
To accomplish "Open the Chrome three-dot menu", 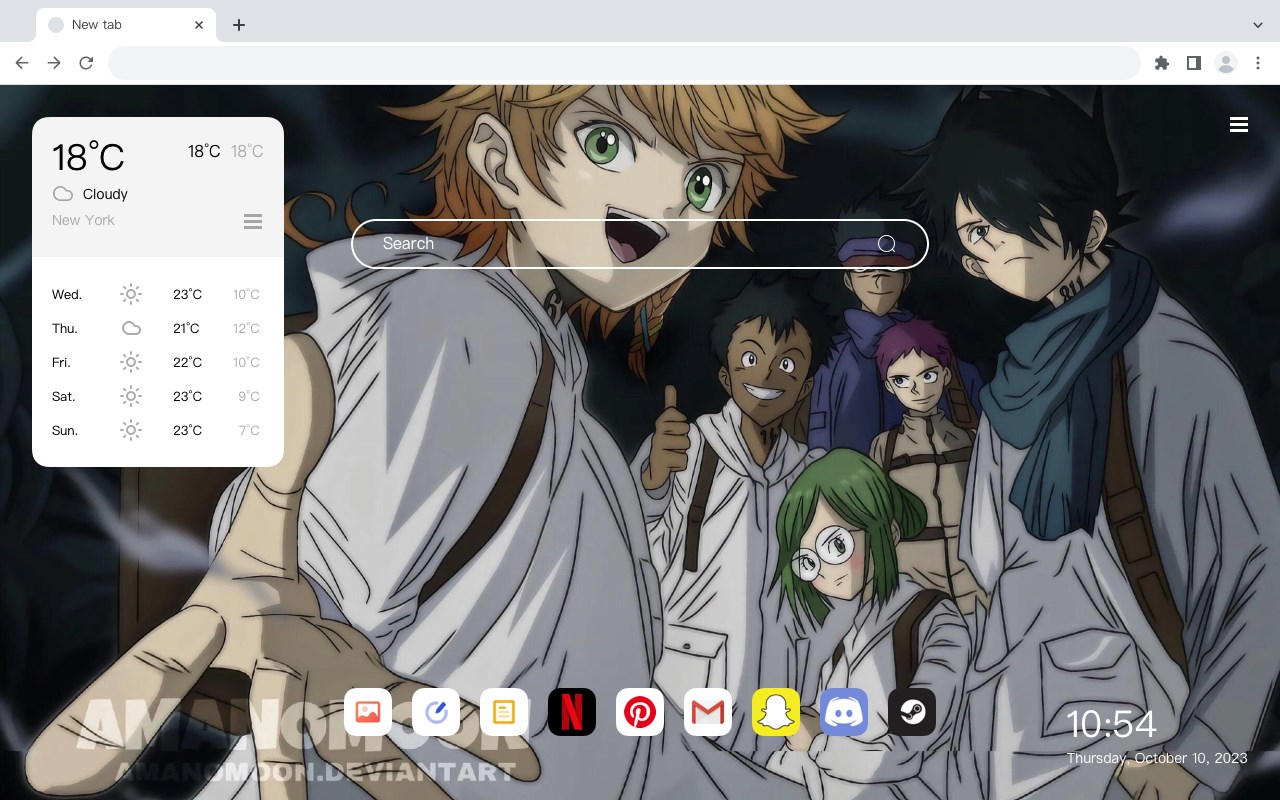I will [1258, 63].
